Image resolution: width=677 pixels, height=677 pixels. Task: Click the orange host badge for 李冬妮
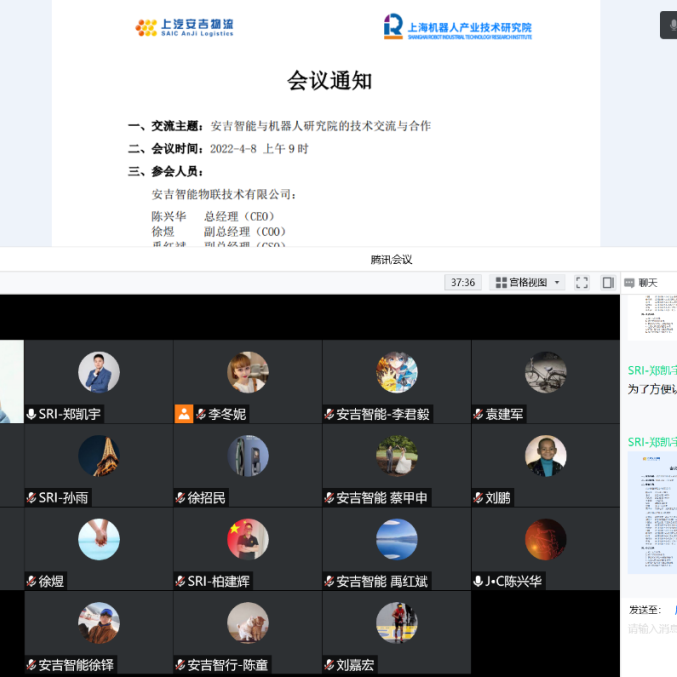pos(184,414)
